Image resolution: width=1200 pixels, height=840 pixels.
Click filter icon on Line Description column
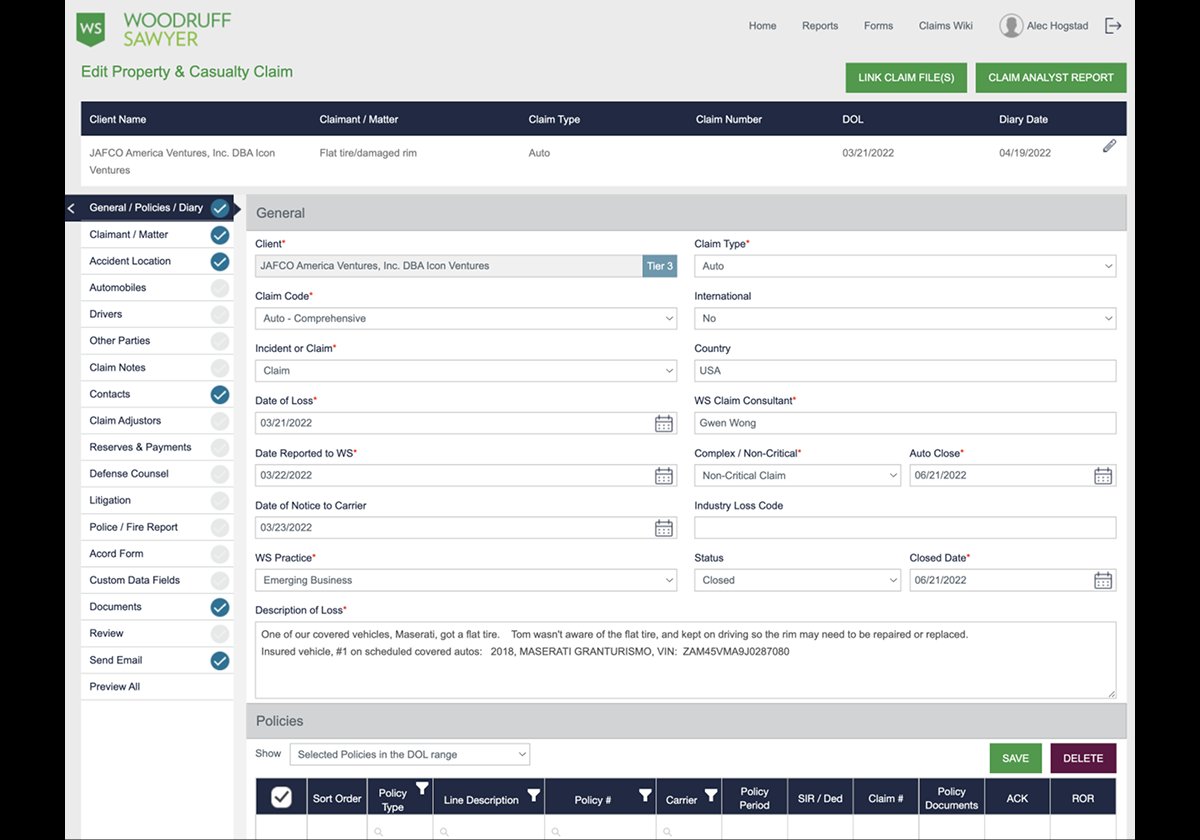pos(534,796)
